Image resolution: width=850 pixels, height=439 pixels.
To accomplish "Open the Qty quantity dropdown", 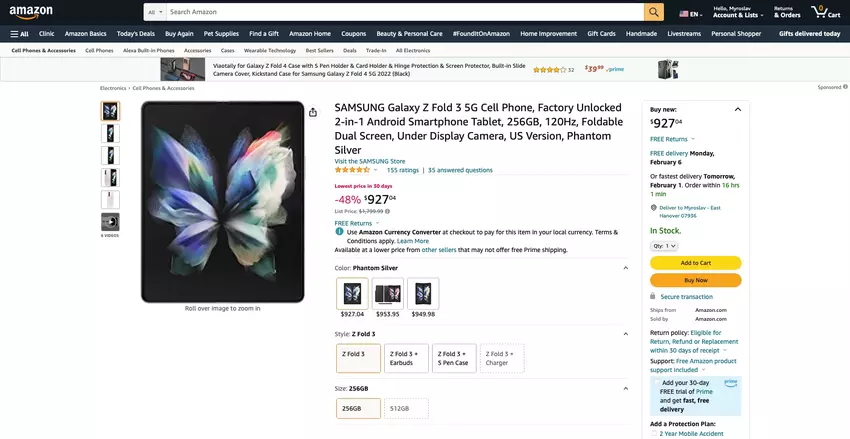I will click(x=664, y=245).
